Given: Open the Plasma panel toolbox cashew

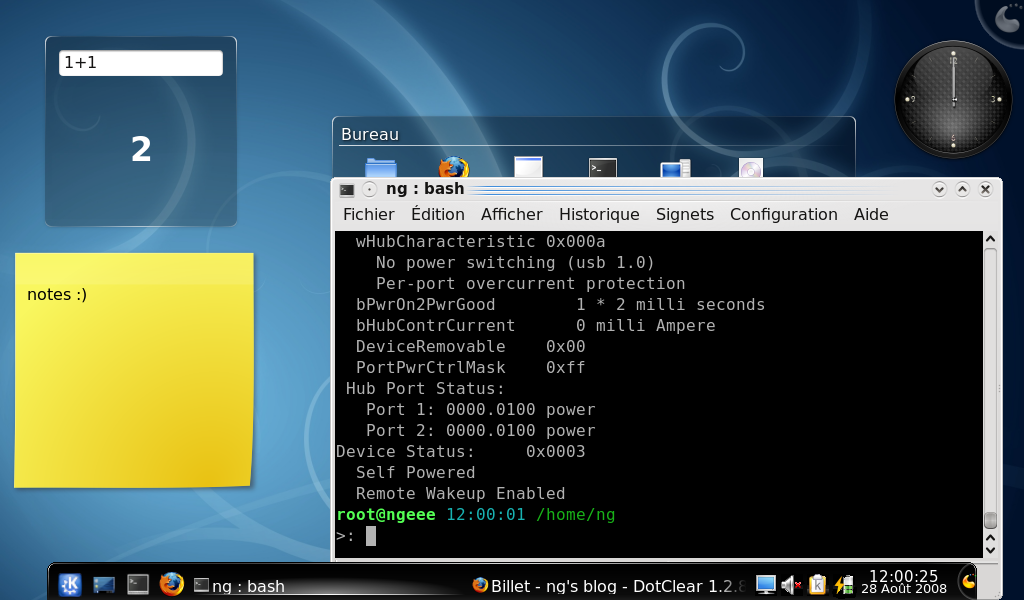Looking at the screenshot, I should (x=968, y=581).
